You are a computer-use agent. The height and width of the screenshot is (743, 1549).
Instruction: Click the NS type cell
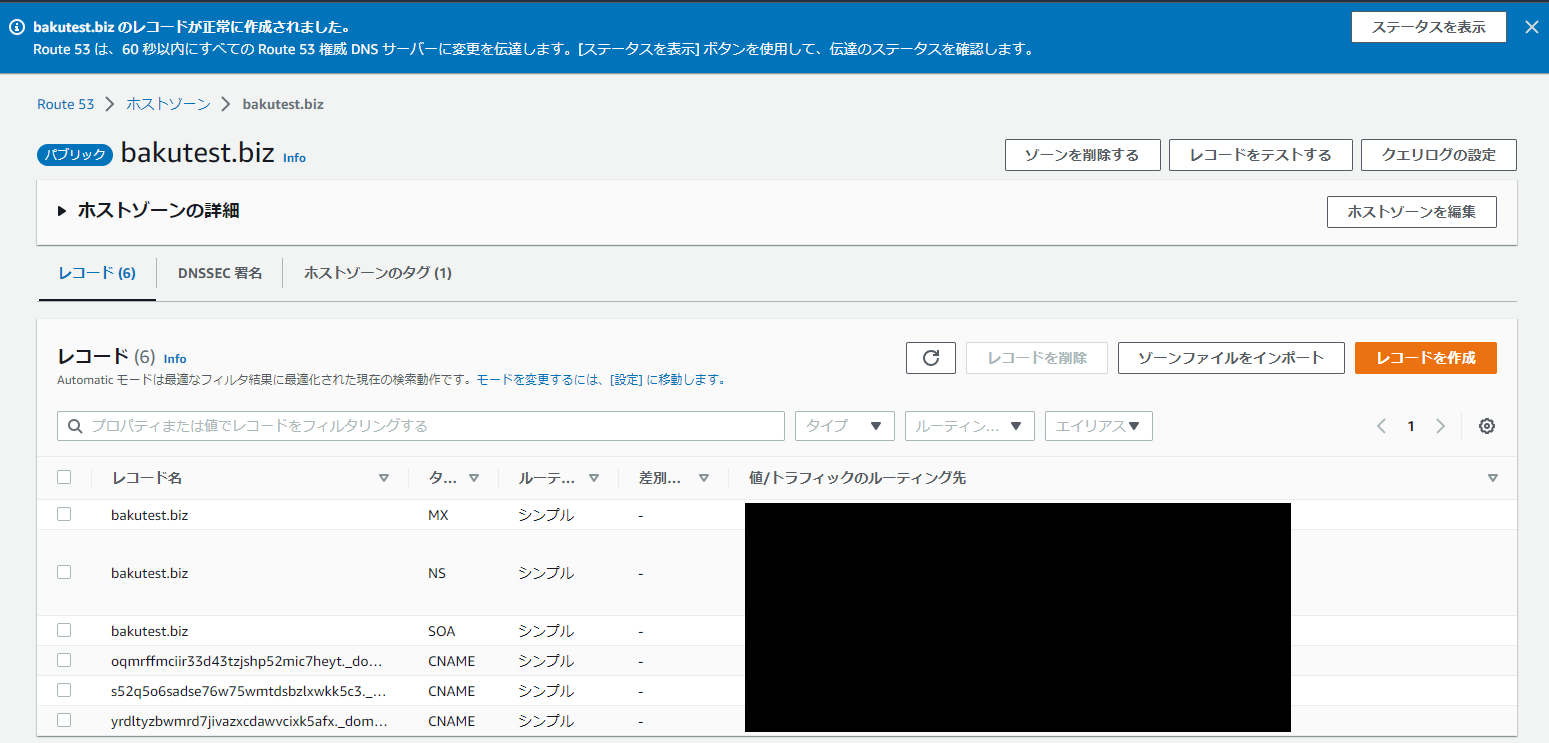(x=437, y=573)
